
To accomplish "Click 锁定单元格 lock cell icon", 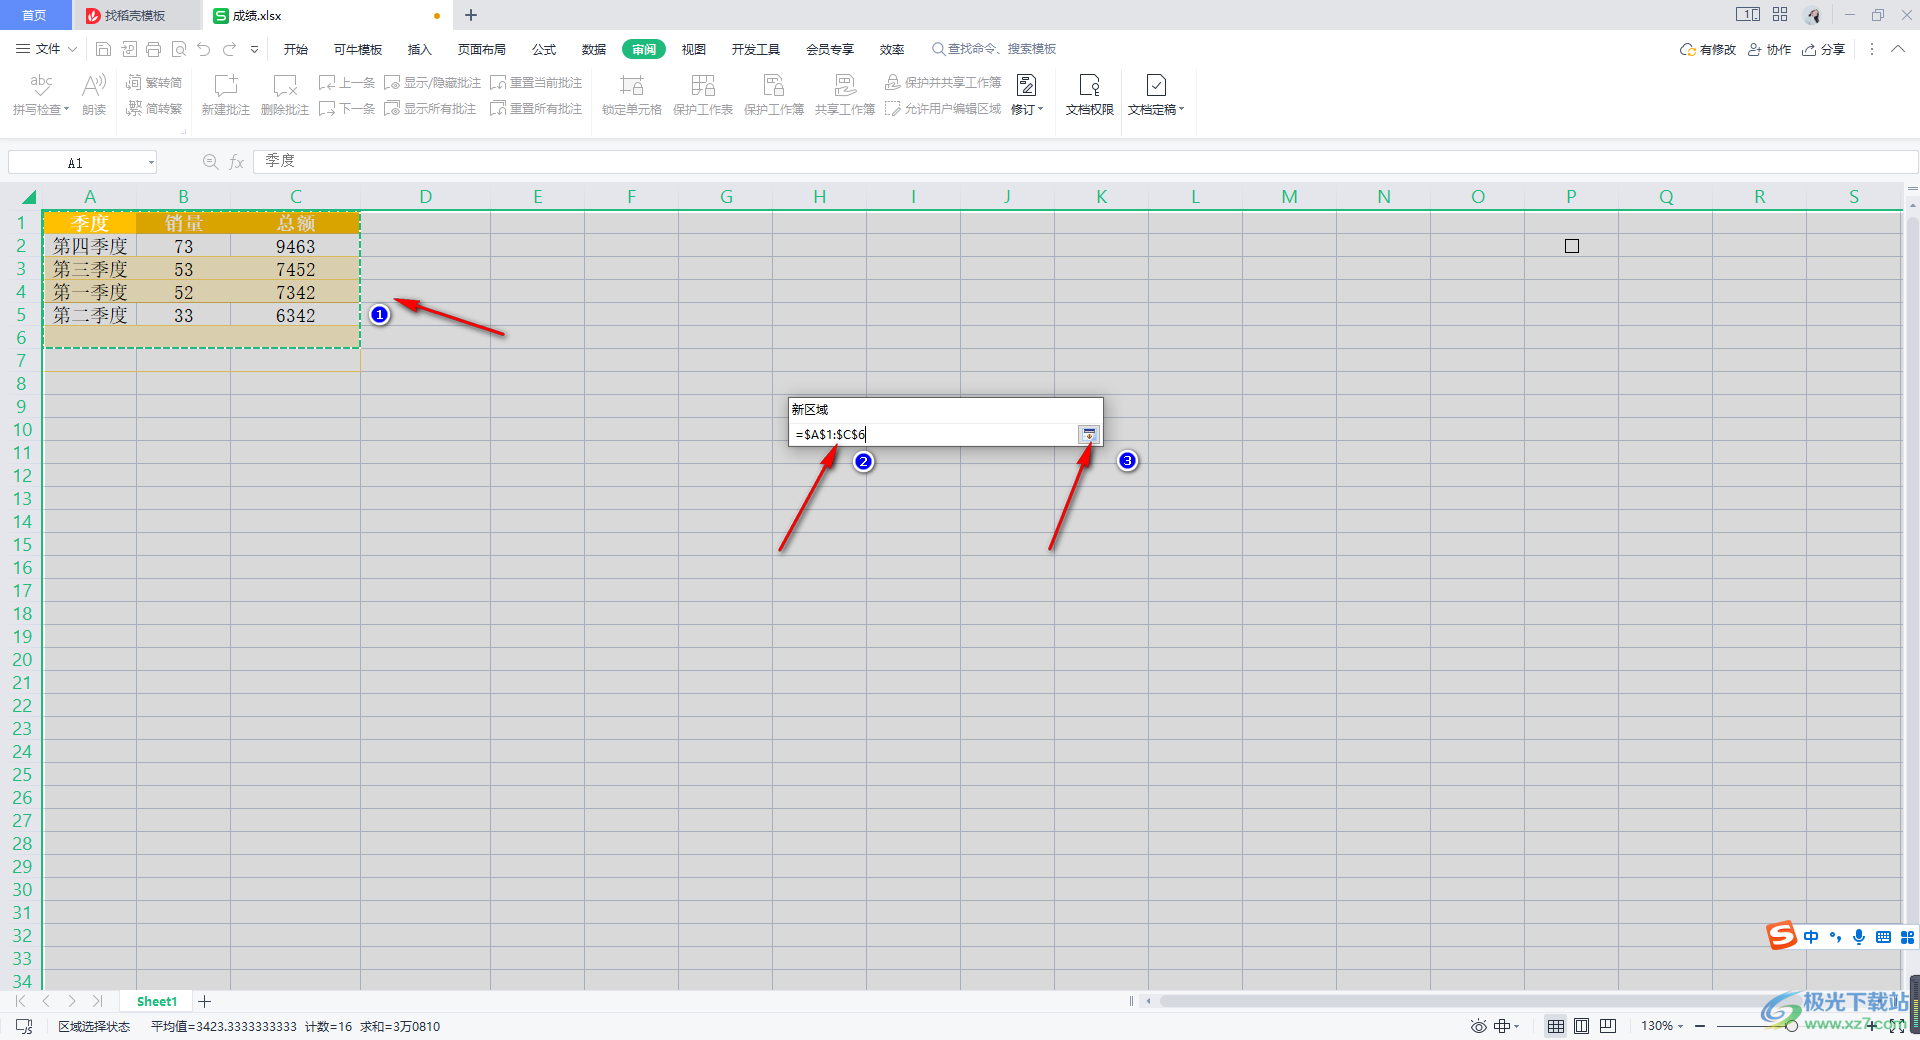I will (632, 85).
